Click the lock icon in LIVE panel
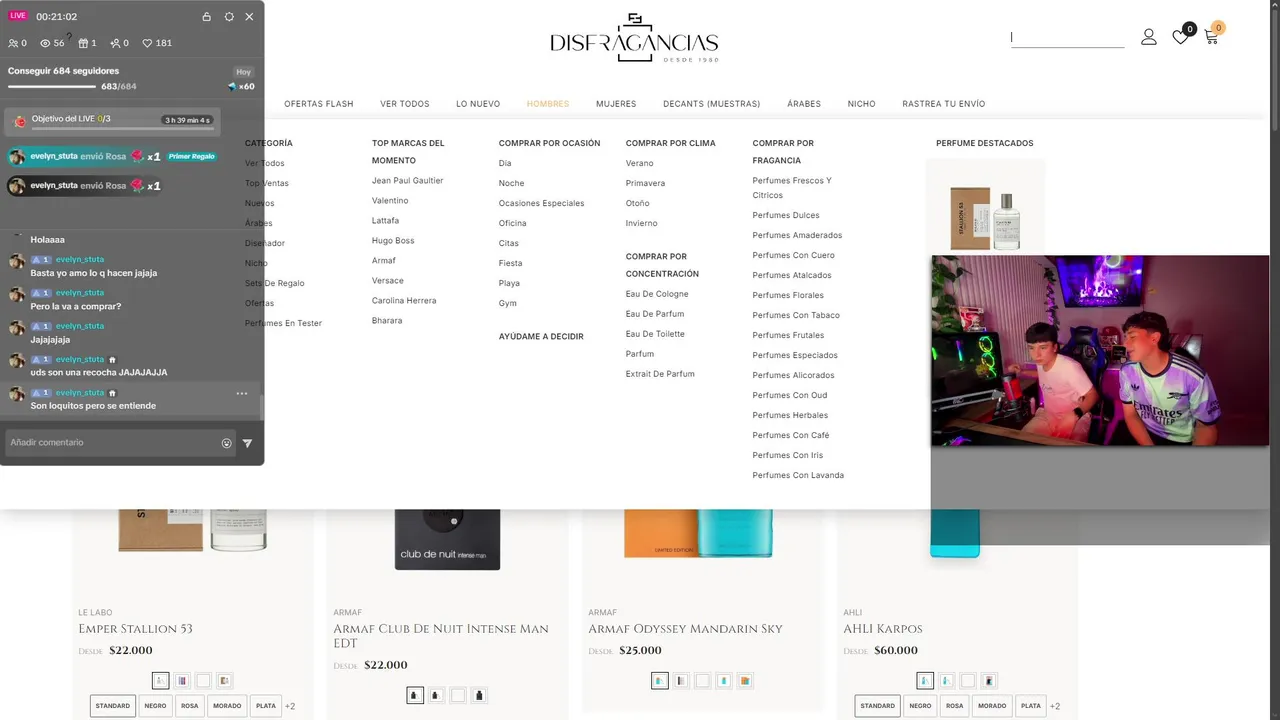This screenshot has width=1280, height=720. [x=207, y=17]
